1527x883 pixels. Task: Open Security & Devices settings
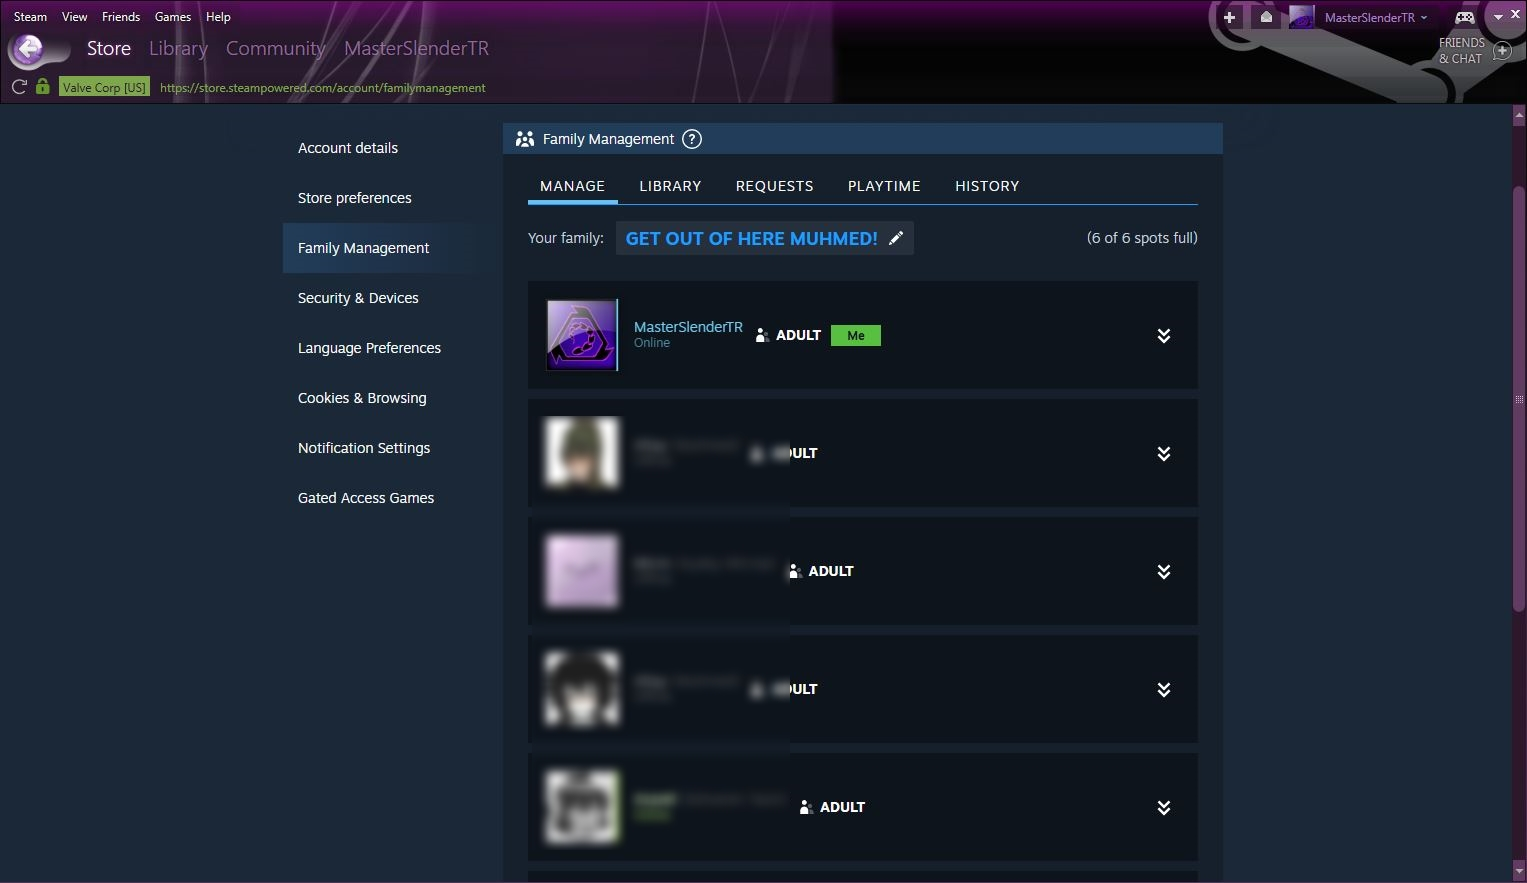click(x=358, y=298)
